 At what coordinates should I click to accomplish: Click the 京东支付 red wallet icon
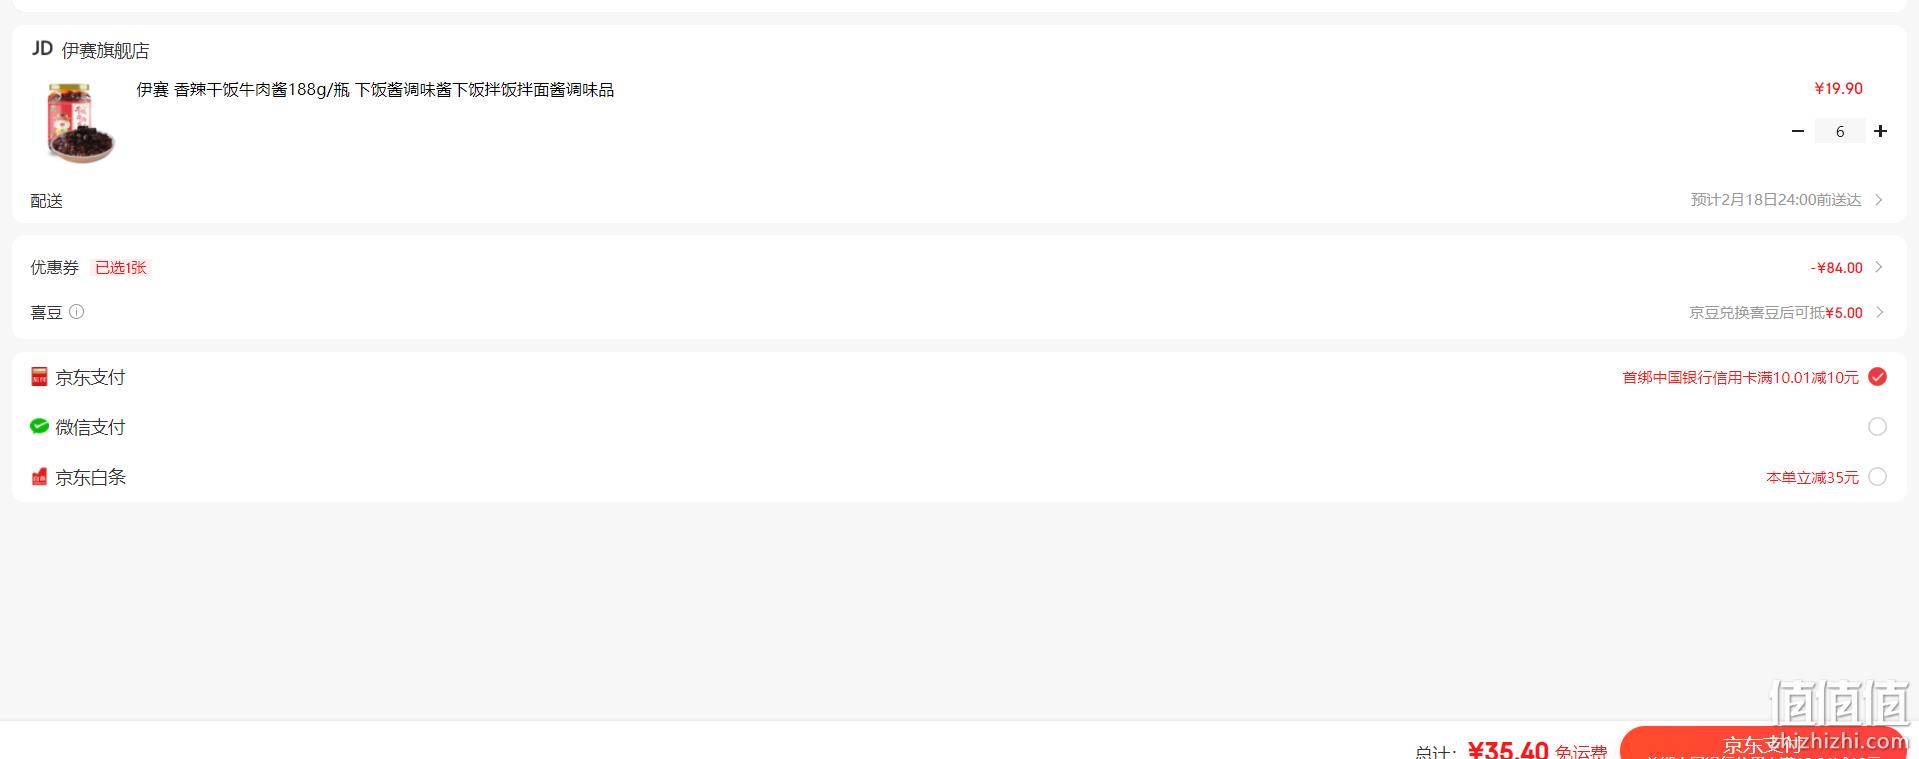(x=39, y=377)
